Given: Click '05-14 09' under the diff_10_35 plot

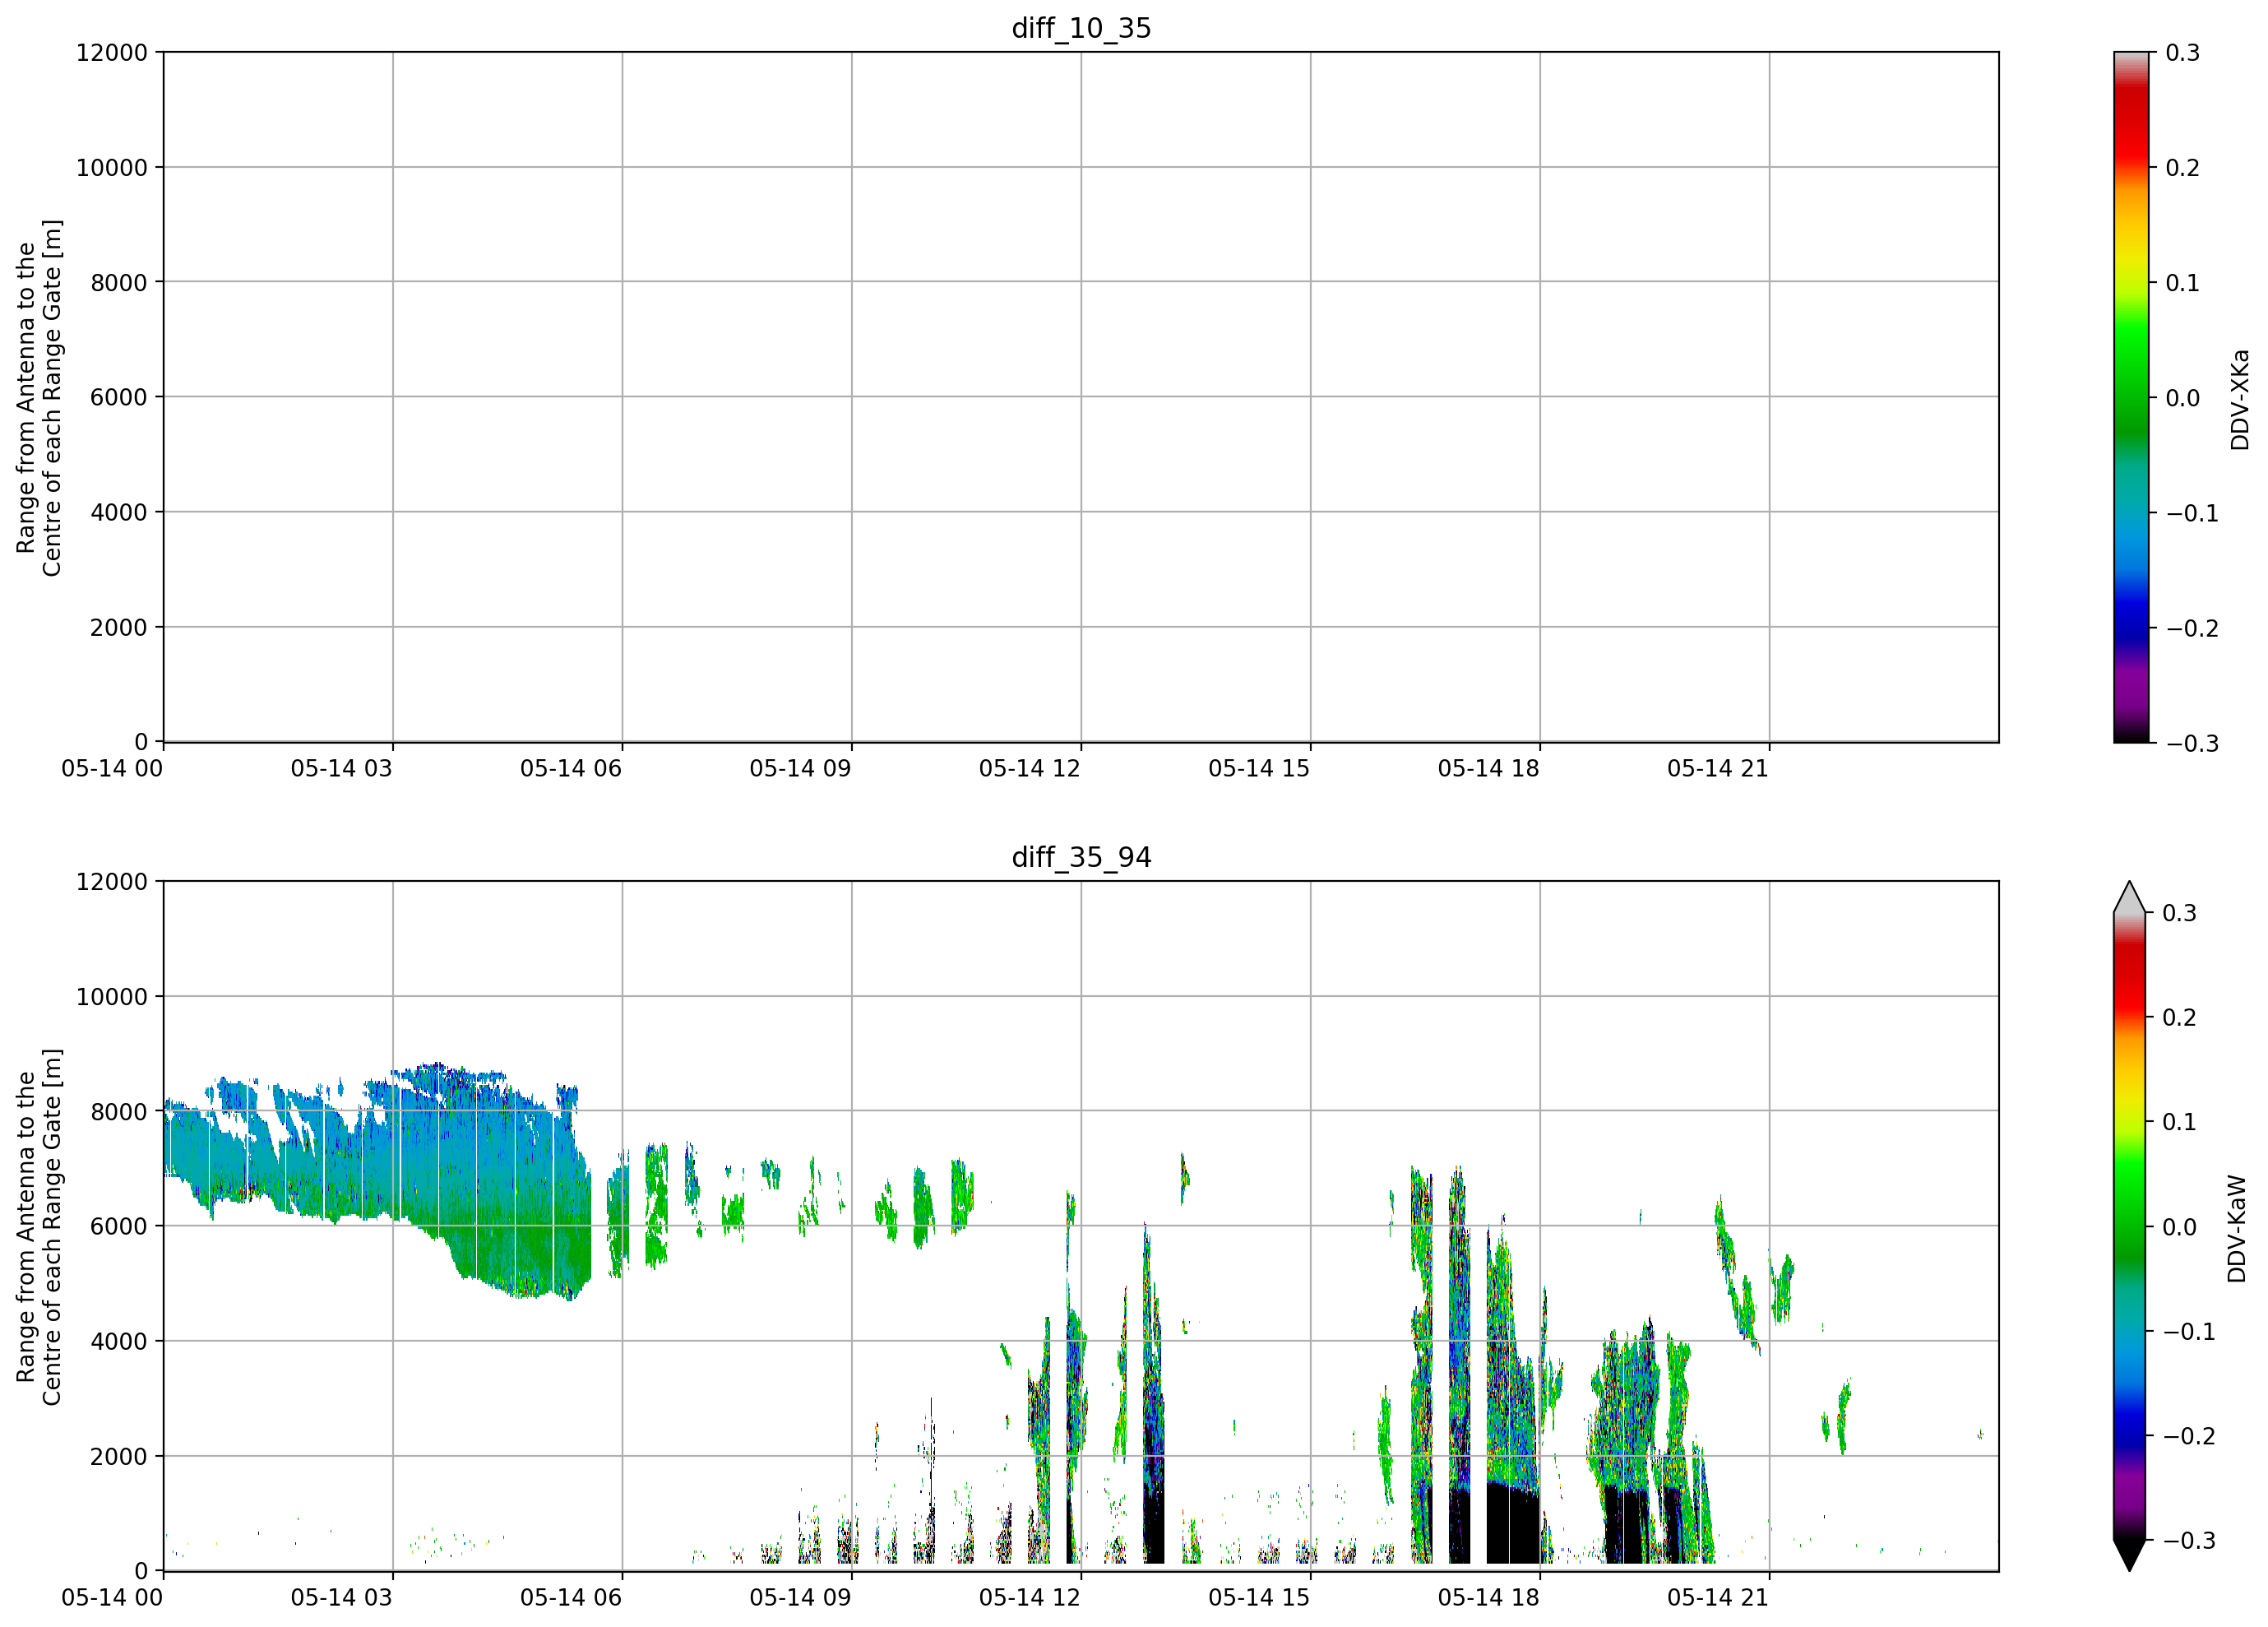Looking at the screenshot, I should click(x=801, y=768).
